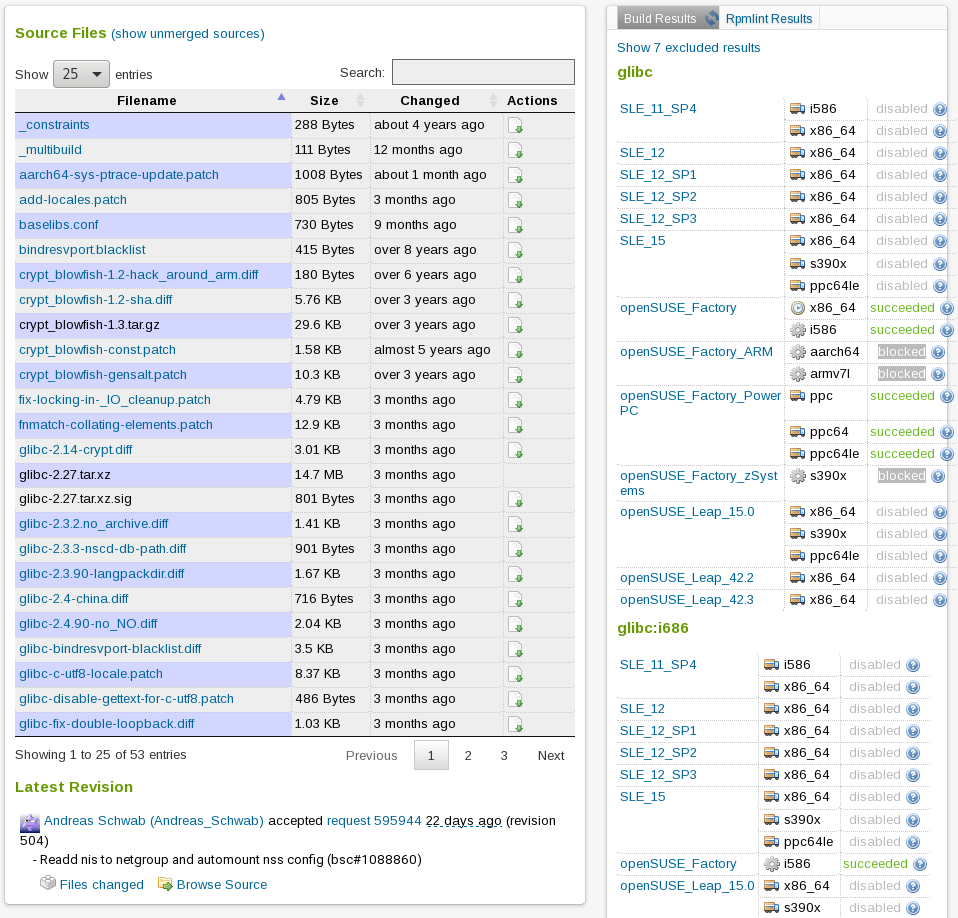Click download icon for glibc-2.4-china.diff
Viewport: 958px width, 918px height.
pos(515,599)
